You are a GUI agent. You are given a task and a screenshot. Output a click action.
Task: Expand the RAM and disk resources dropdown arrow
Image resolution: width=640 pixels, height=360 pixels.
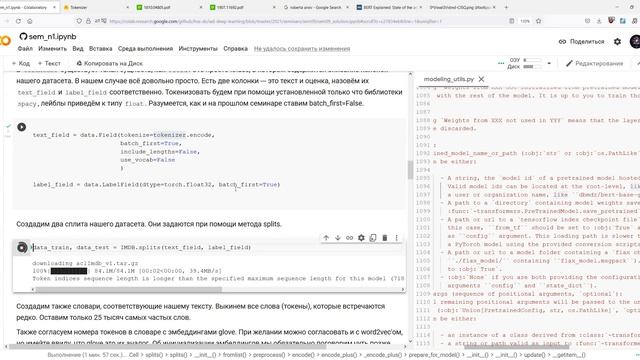pyautogui.click(x=549, y=63)
